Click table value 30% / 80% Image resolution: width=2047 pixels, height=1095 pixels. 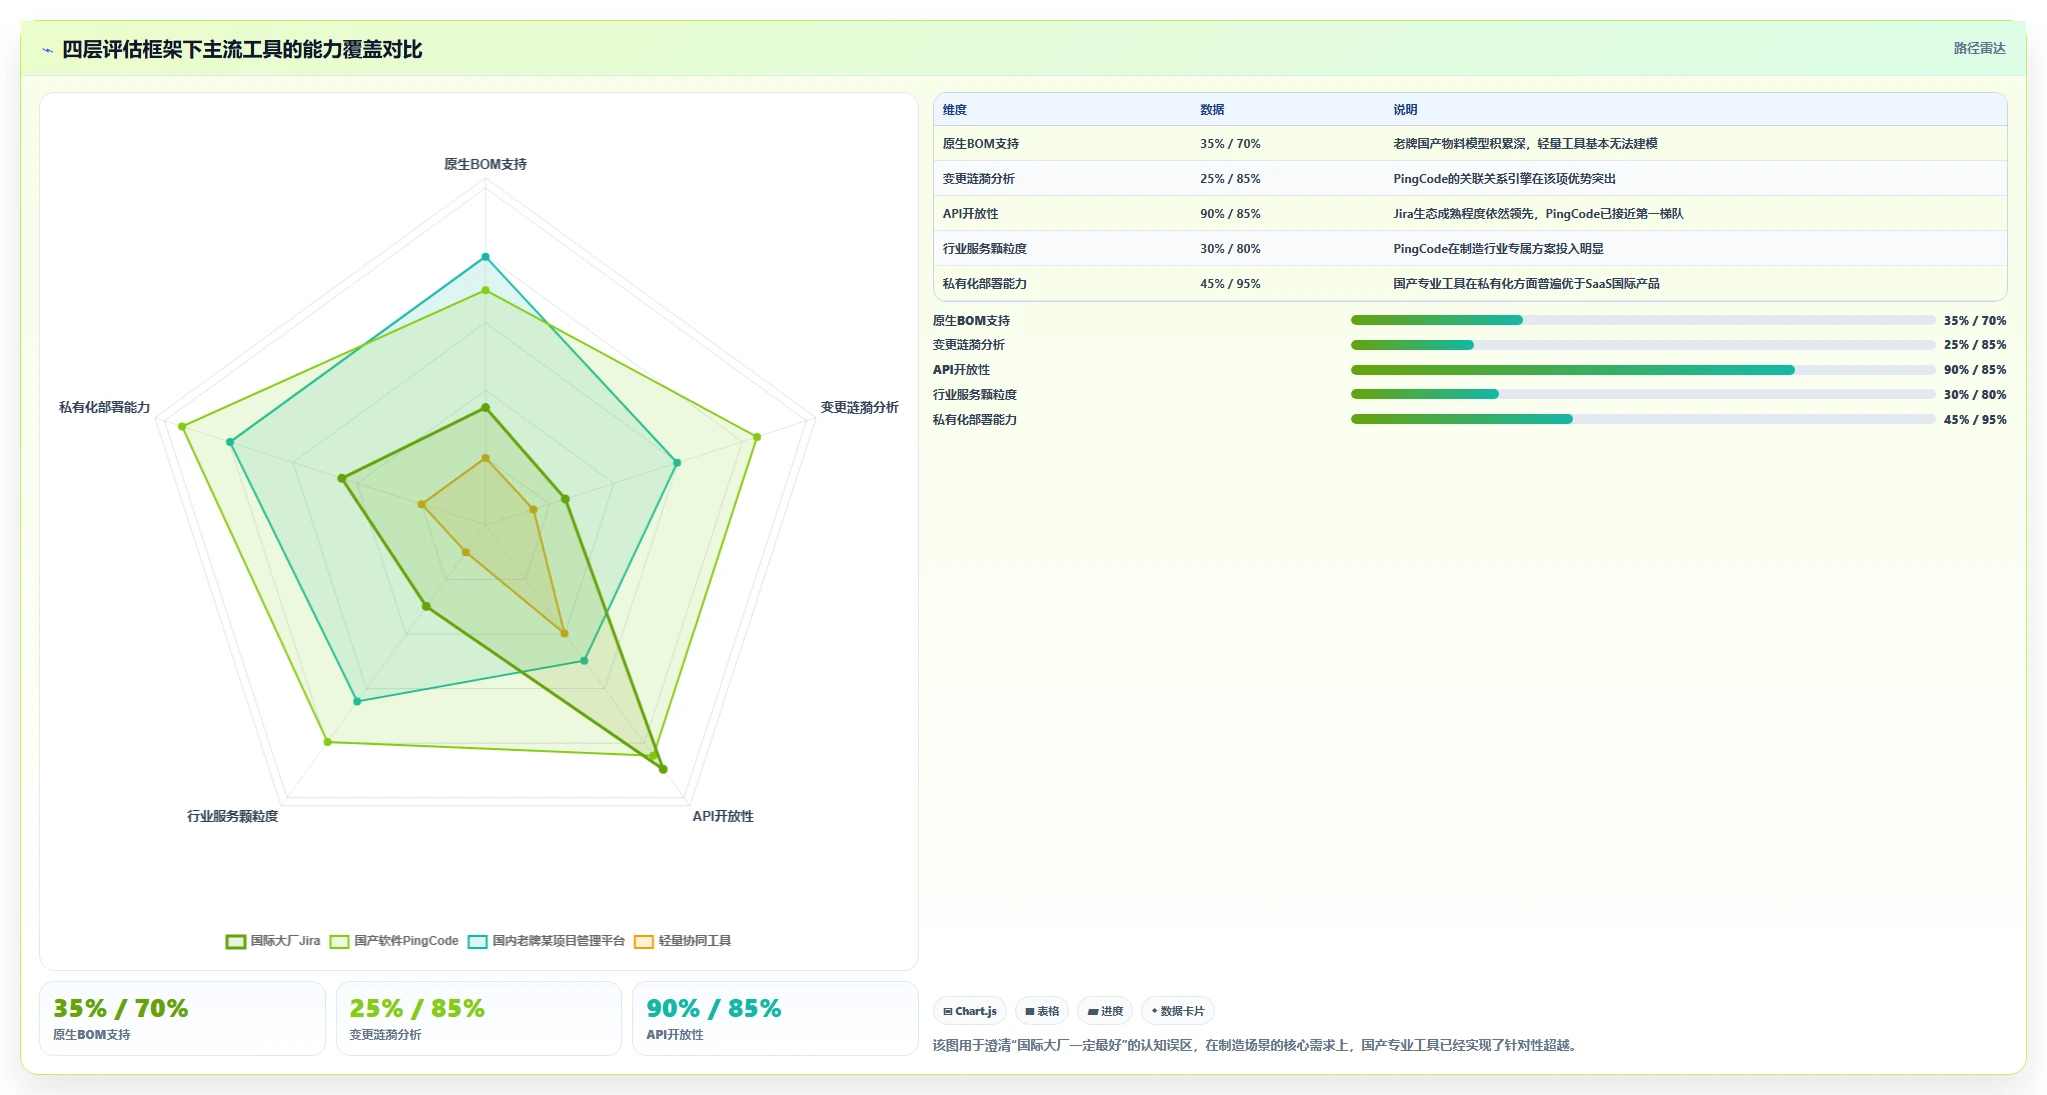point(1230,249)
